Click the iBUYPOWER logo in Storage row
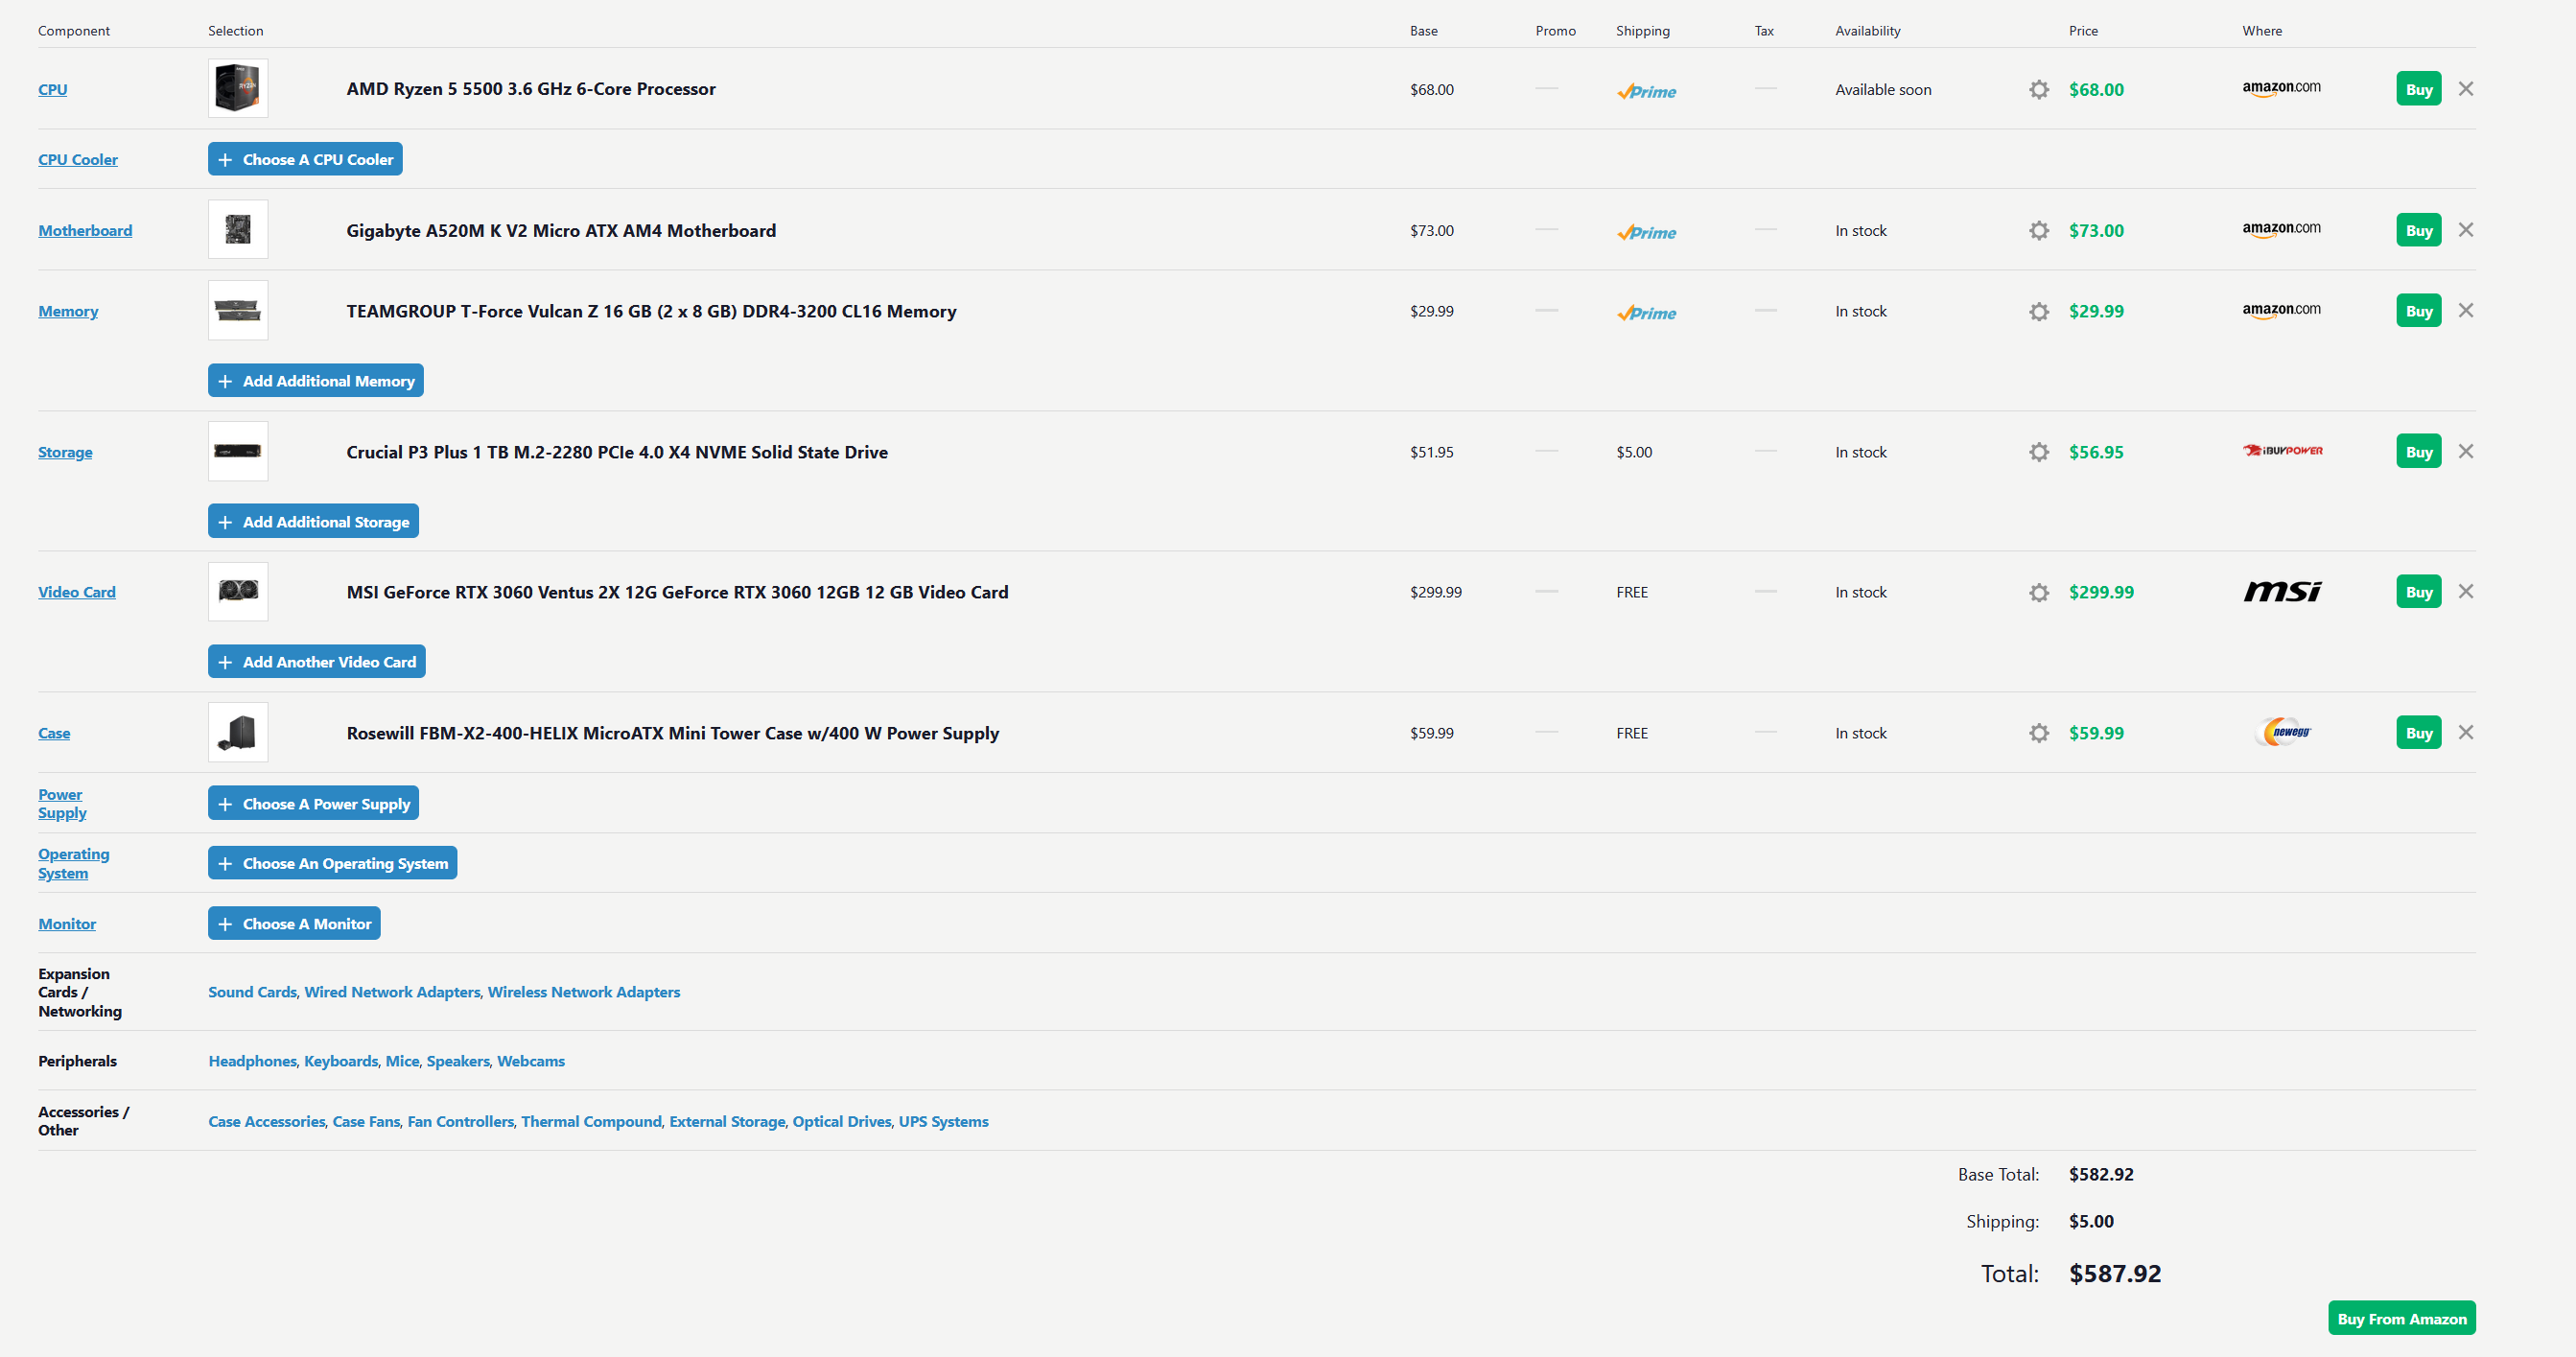Image resolution: width=2576 pixels, height=1357 pixels. pos(2282,451)
